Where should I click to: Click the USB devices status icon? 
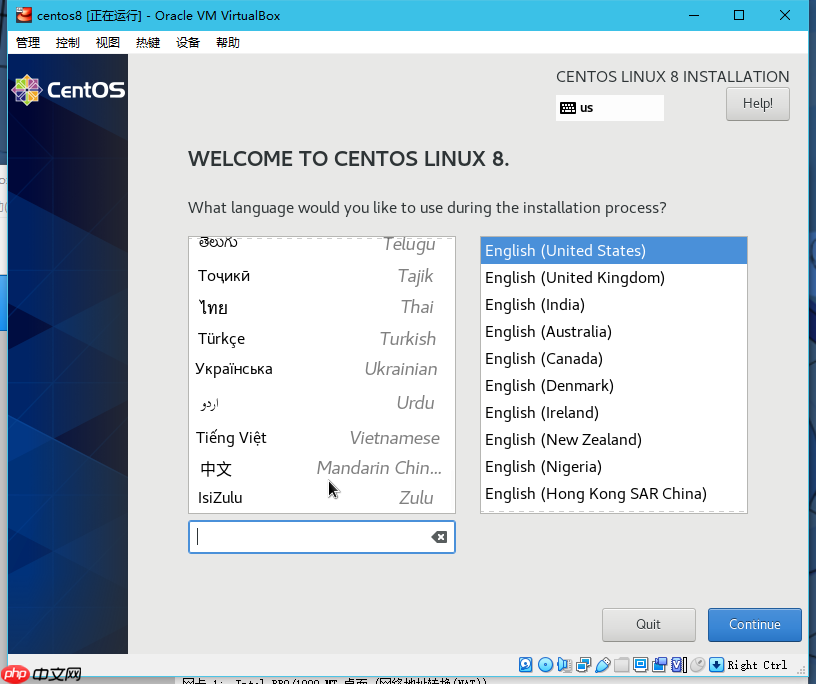click(602, 664)
